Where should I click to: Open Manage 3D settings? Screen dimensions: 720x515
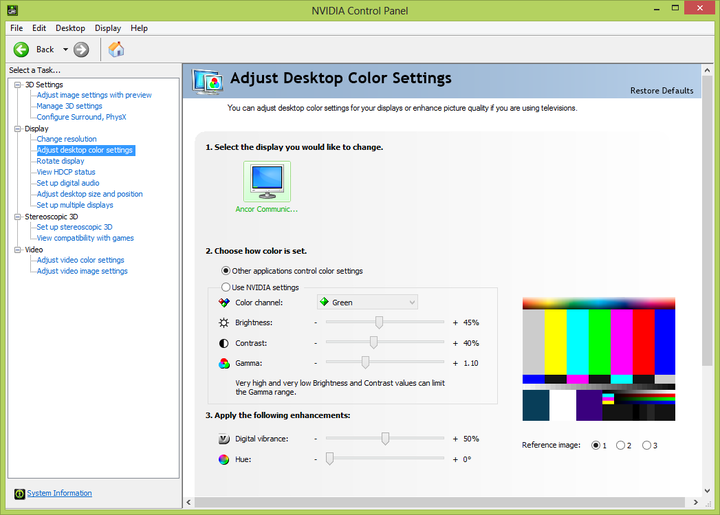point(69,106)
